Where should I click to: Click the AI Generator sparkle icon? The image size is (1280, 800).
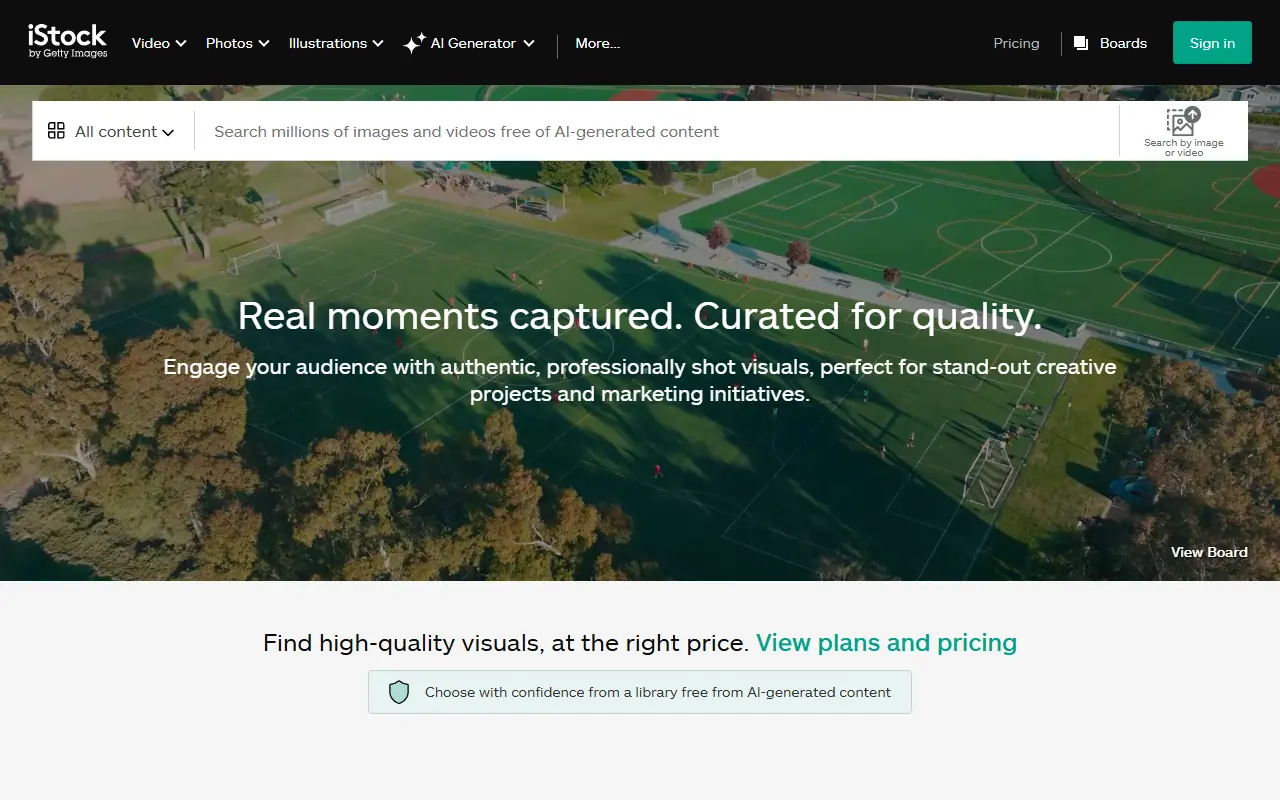coord(413,42)
